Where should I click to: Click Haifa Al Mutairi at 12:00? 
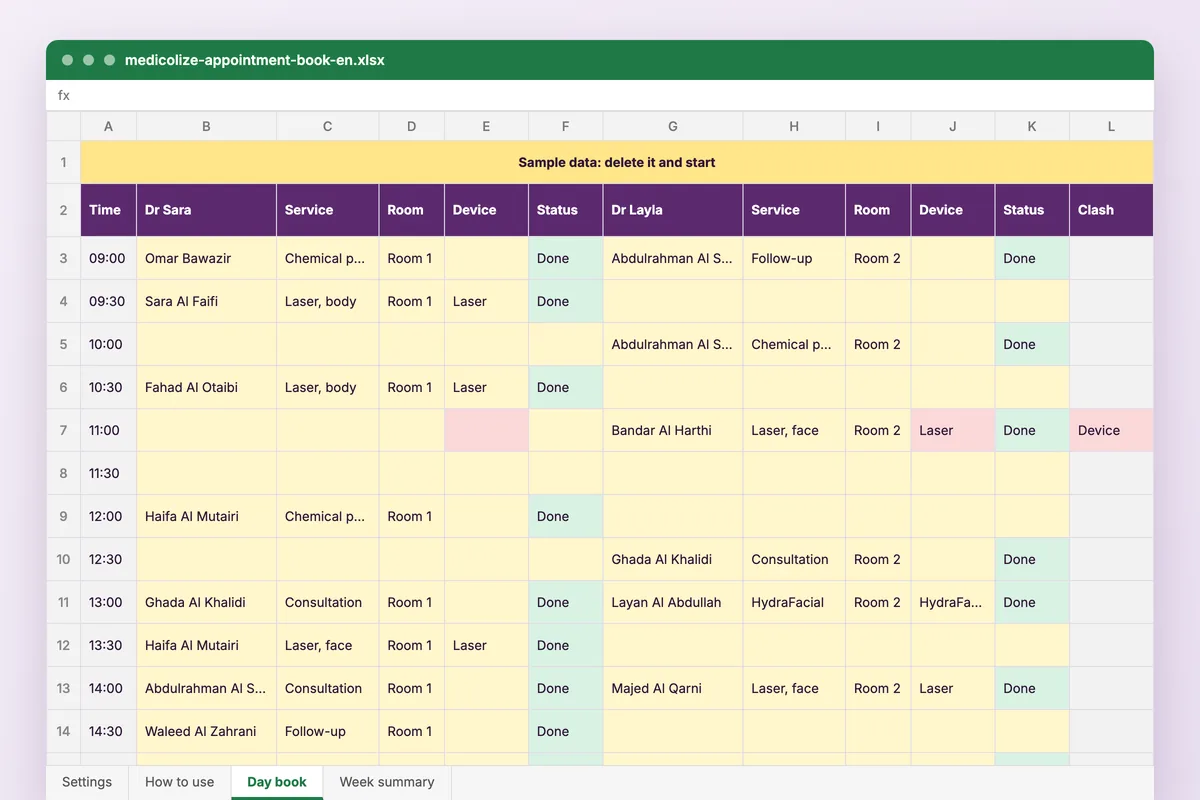coord(206,516)
